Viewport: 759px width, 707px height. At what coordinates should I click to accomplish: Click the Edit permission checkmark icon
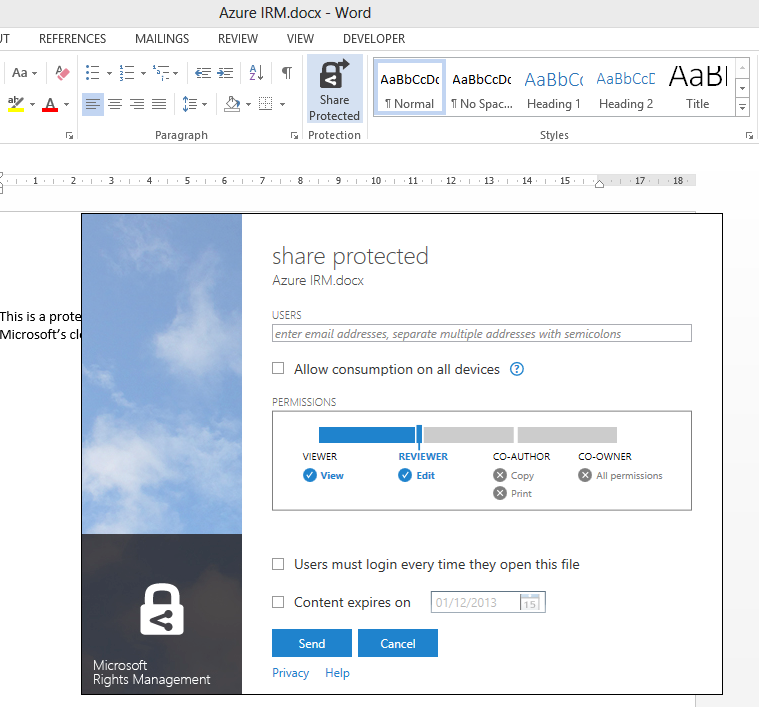tap(405, 476)
